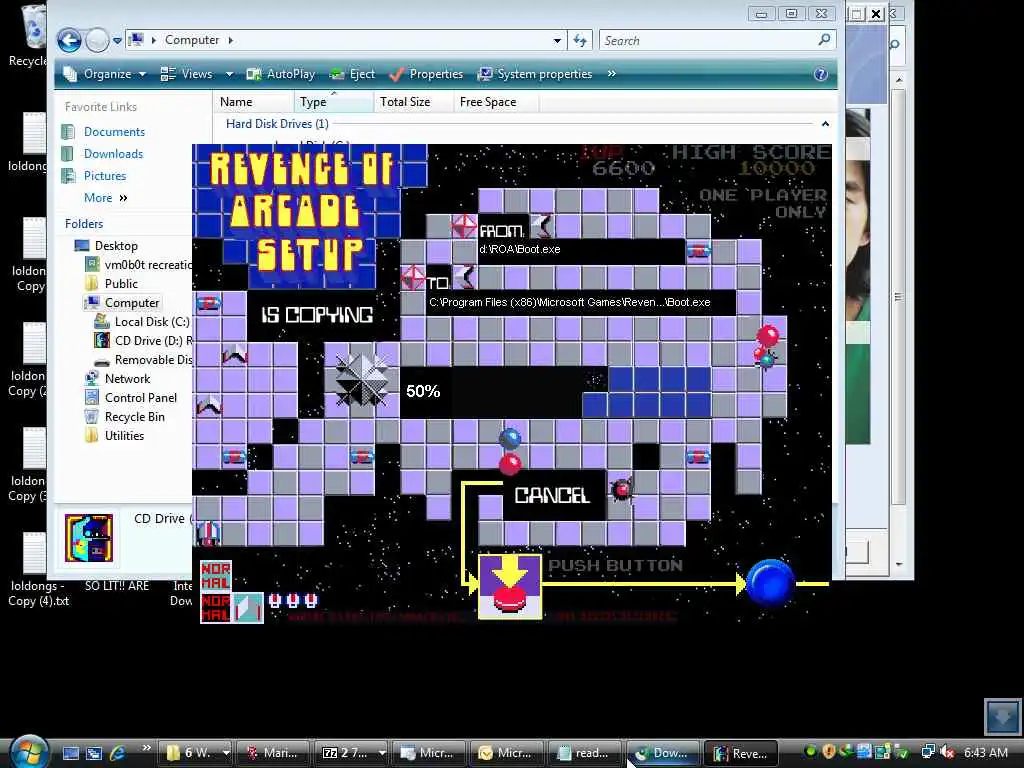Open the recent pages dropdown arrow
Screen dimensions: 1024x768
[x=117, y=40]
